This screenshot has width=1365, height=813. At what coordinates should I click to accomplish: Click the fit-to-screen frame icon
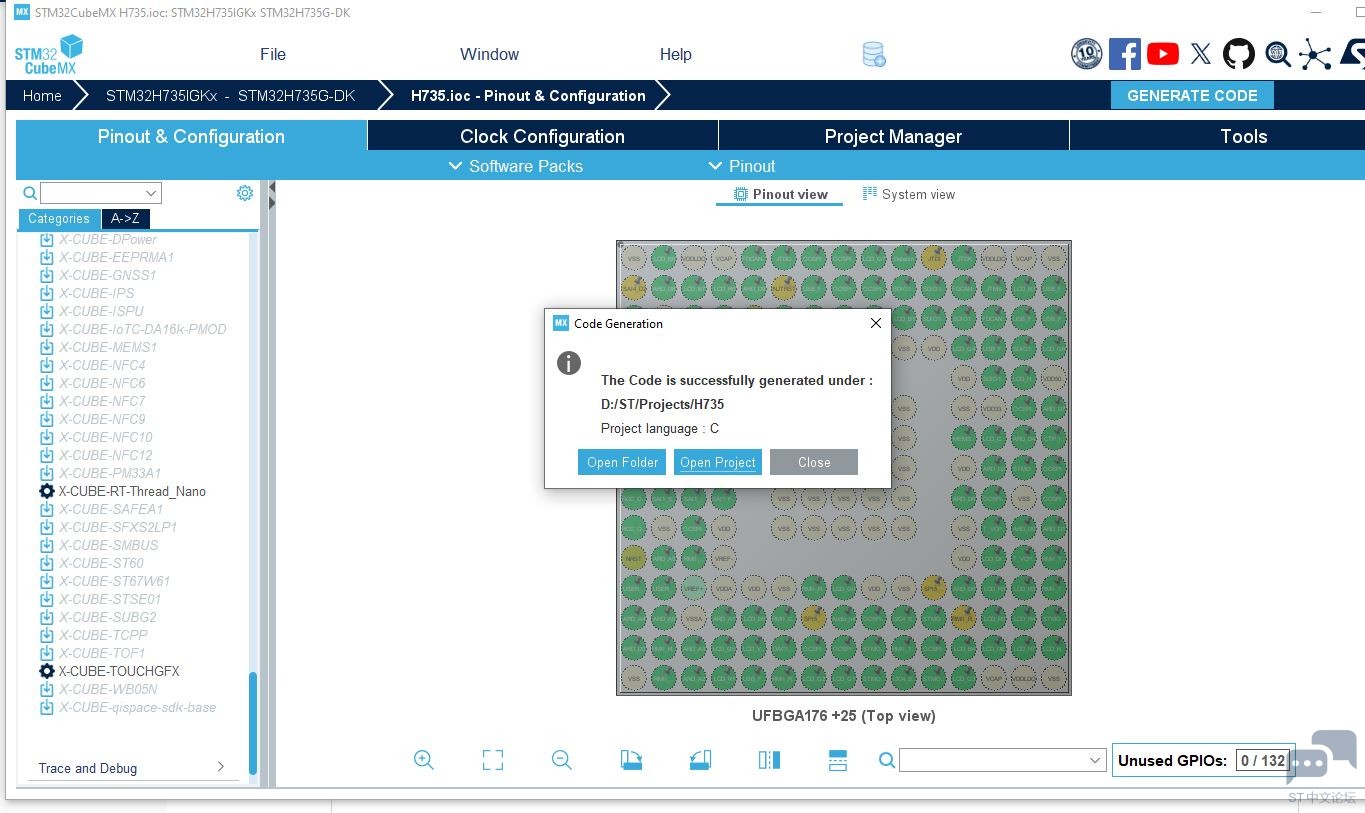click(x=493, y=760)
